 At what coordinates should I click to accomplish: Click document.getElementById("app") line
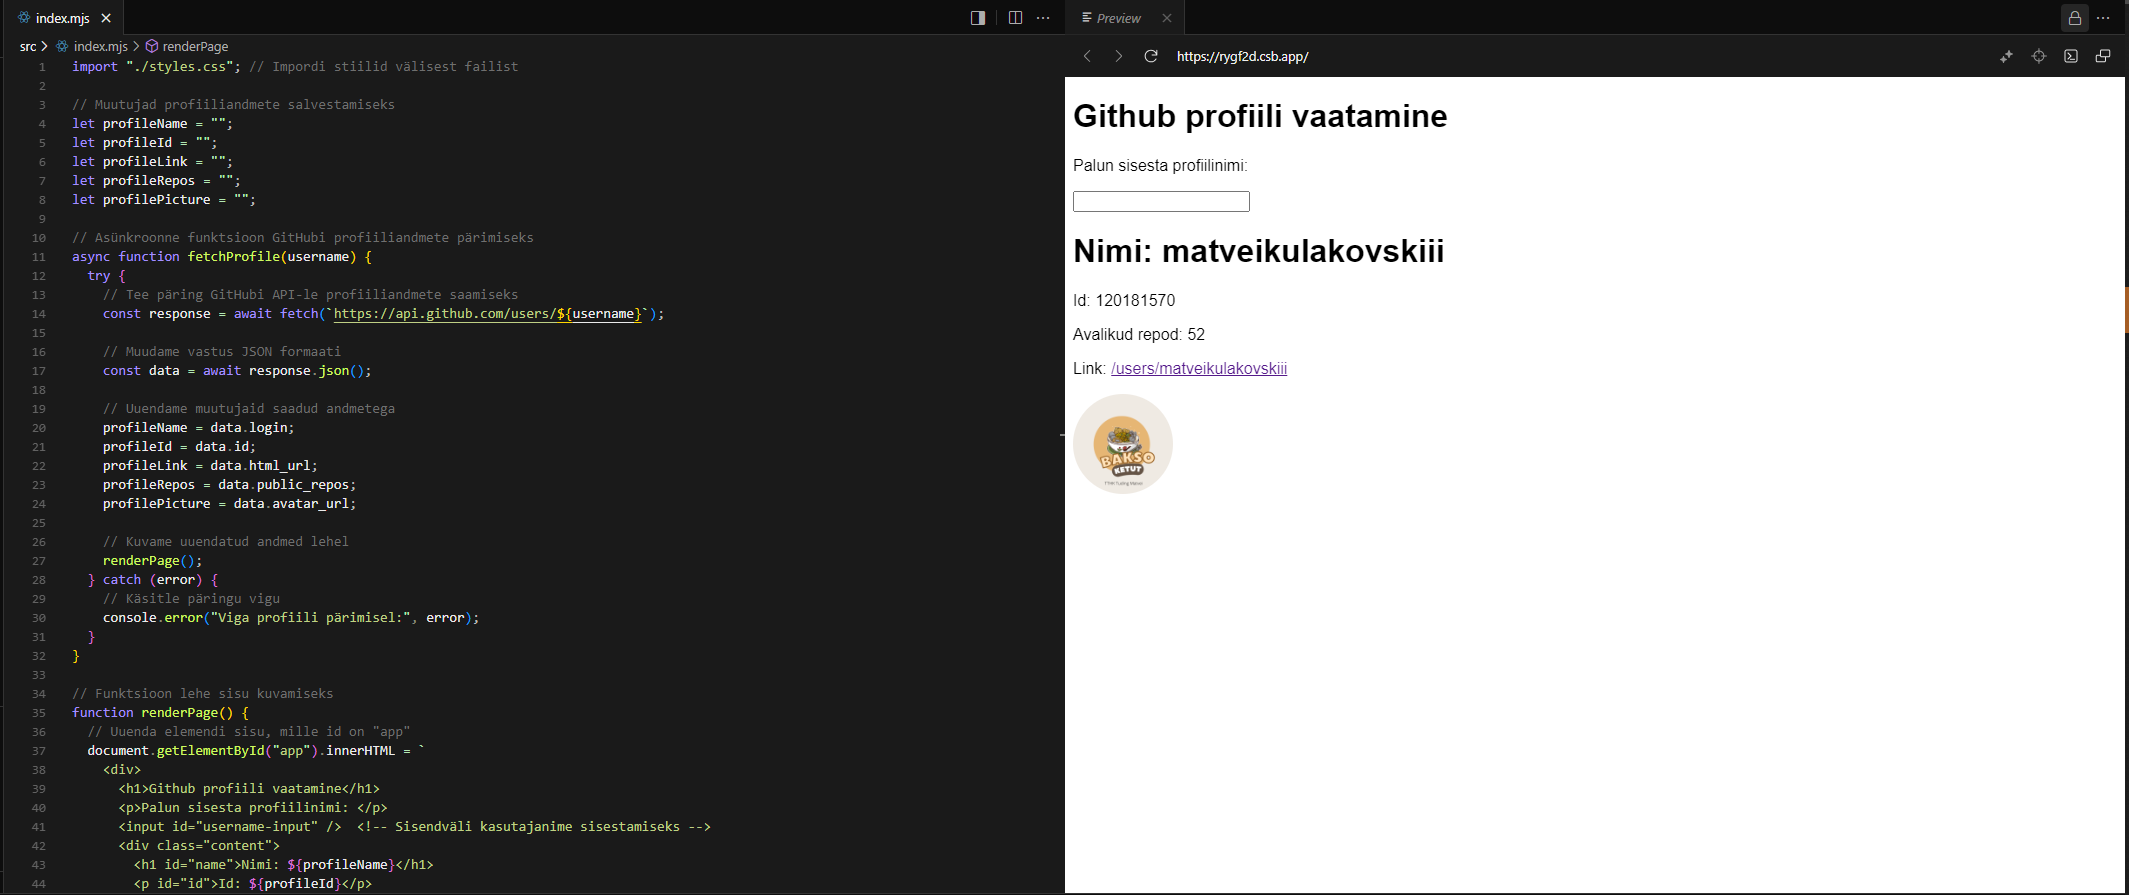pyautogui.click(x=256, y=750)
